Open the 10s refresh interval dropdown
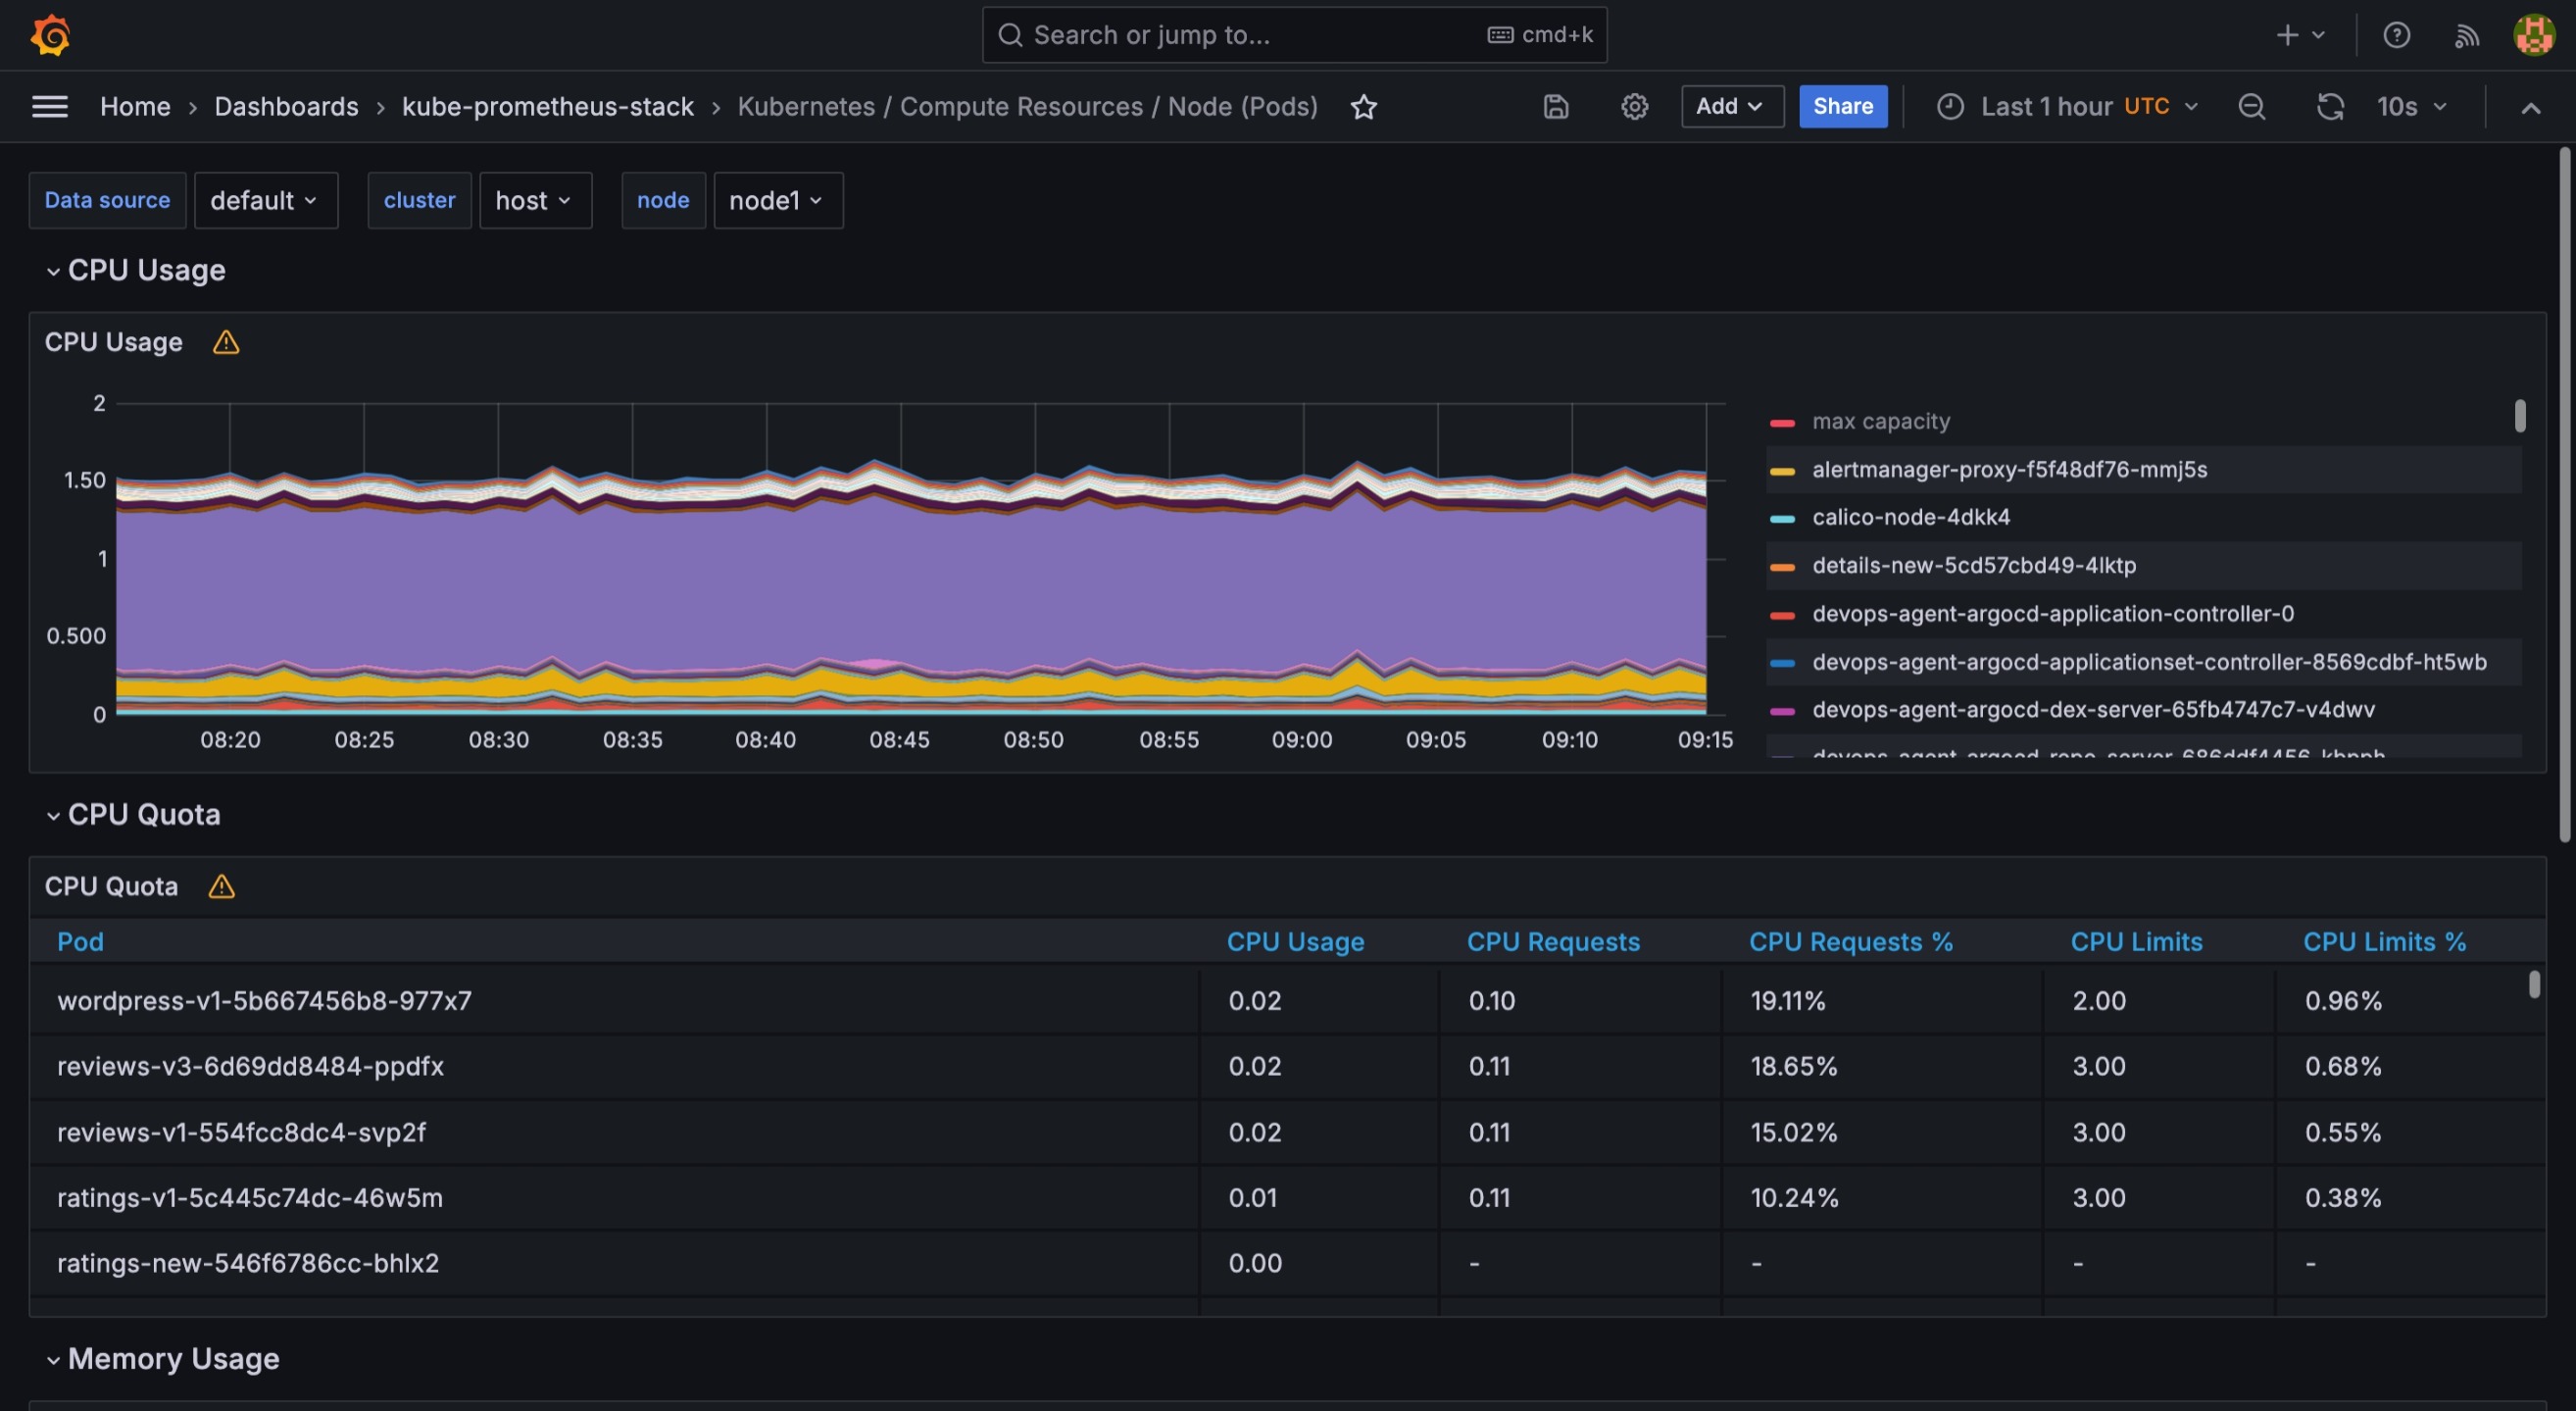Viewport: 2576px width, 1411px height. click(2410, 107)
